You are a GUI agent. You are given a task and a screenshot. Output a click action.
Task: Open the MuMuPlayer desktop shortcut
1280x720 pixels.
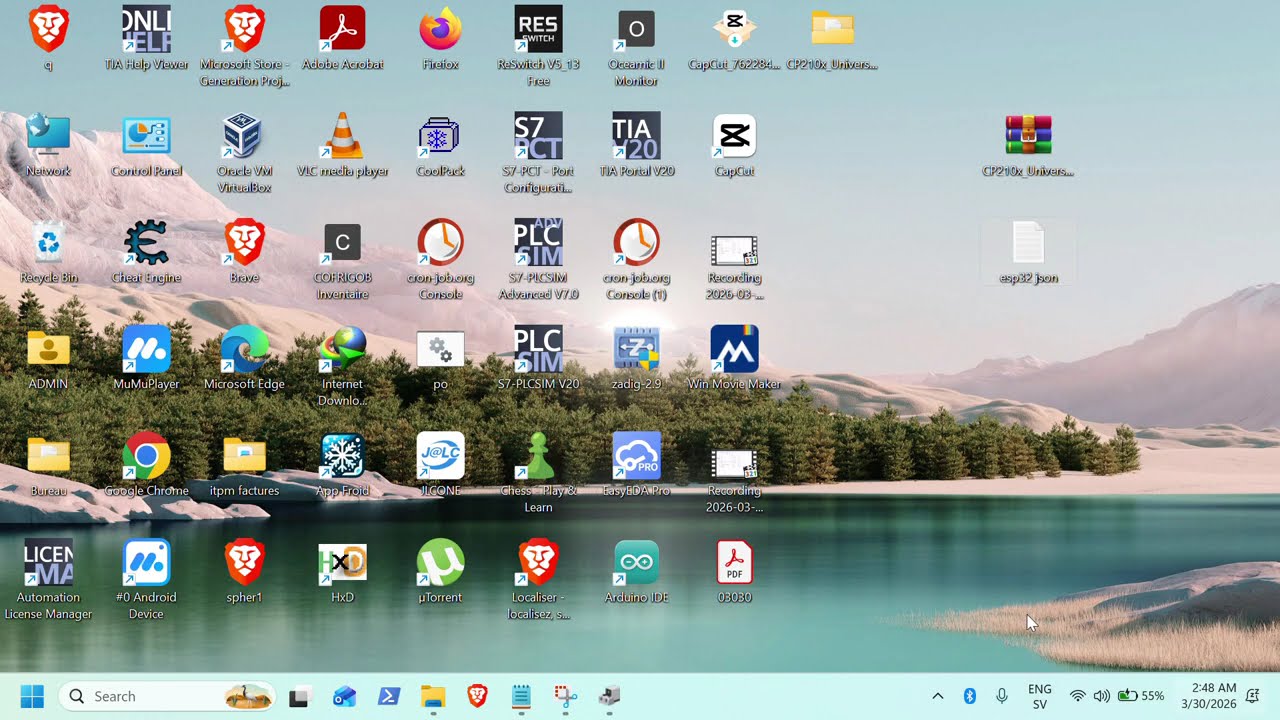146,358
